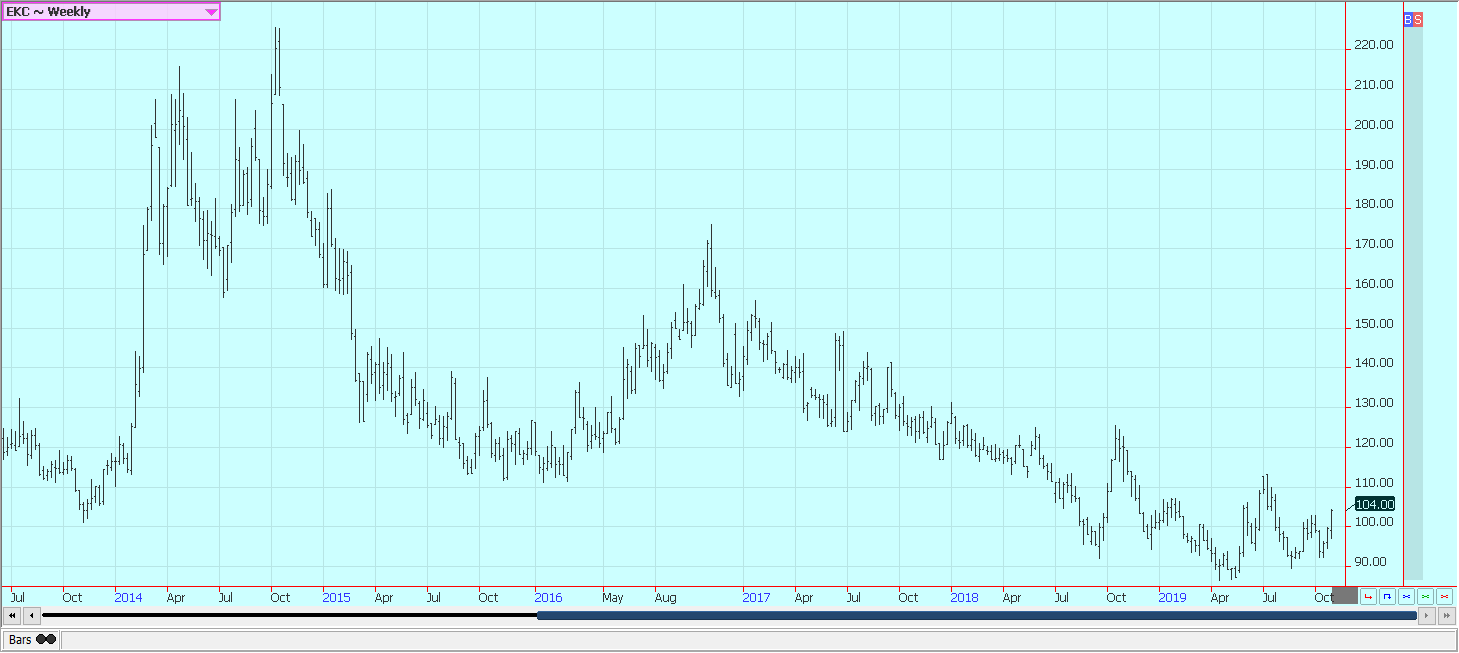
Task: Click the grey box after the last Oct
Action: pos(1346,596)
